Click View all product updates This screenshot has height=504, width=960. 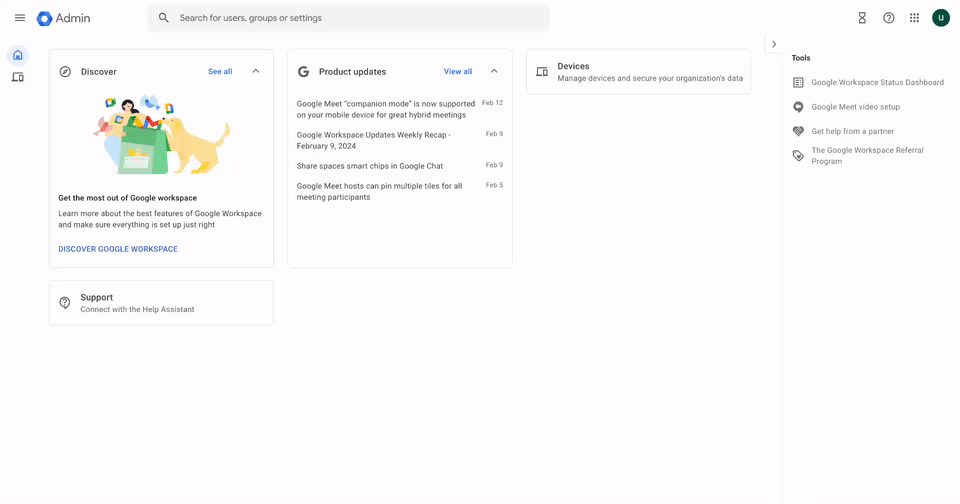point(457,72)
